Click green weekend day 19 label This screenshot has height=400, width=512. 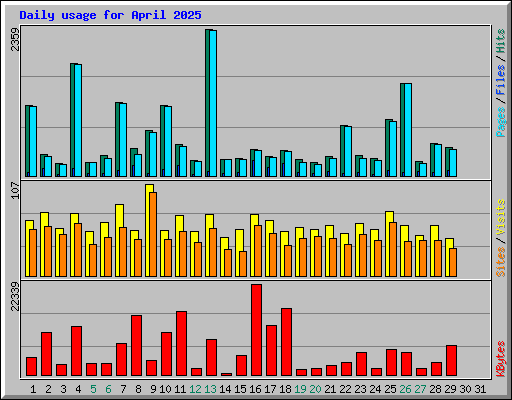click(x=300, y=389)
